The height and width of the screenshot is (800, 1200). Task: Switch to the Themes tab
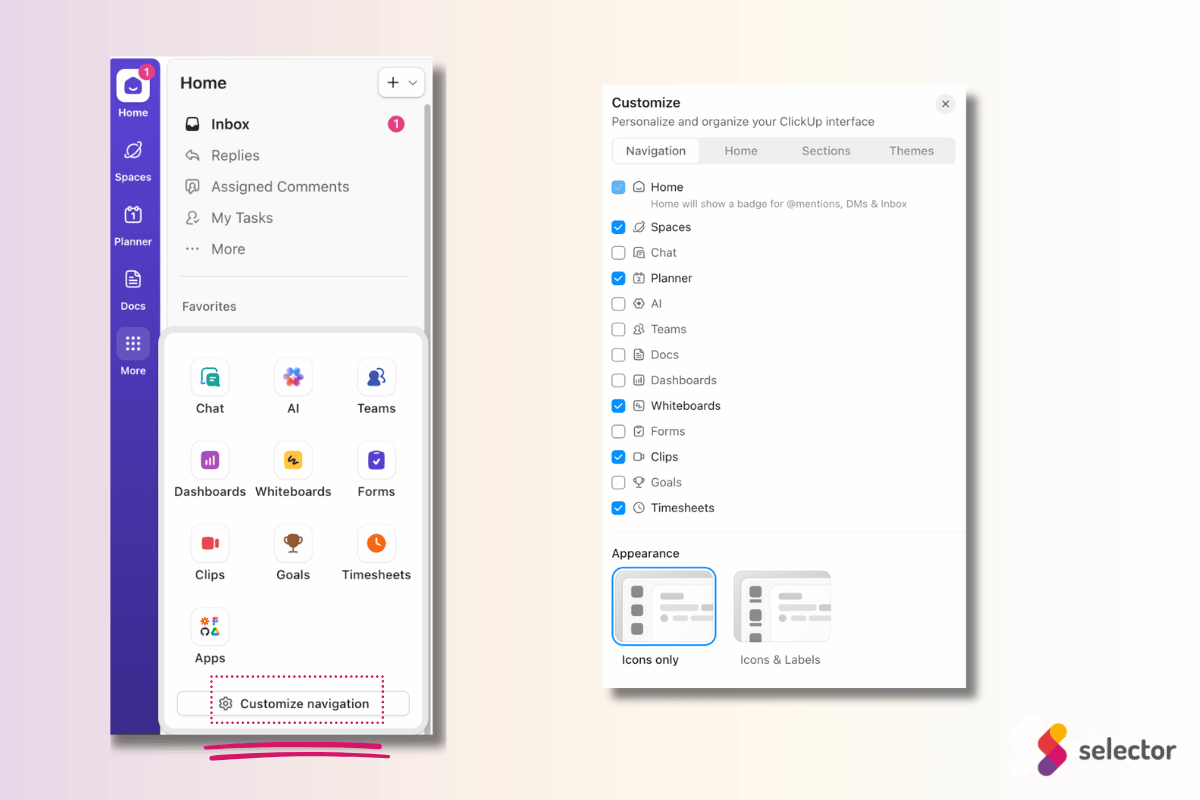coord(911,151)
